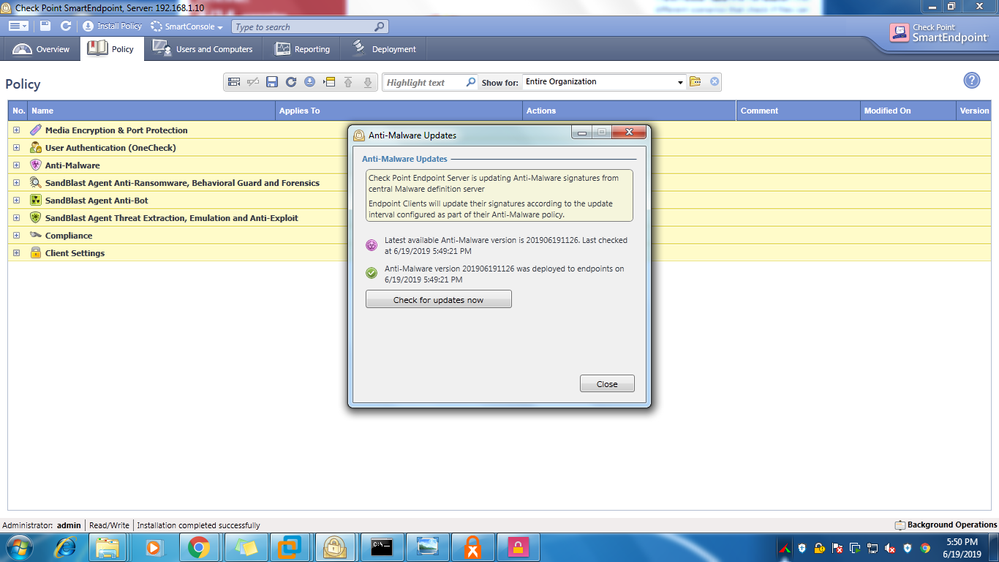Expand the Client Settings policy row
Image resolution: width=999 pixels, height=562 pixels.
pos(16,253)
